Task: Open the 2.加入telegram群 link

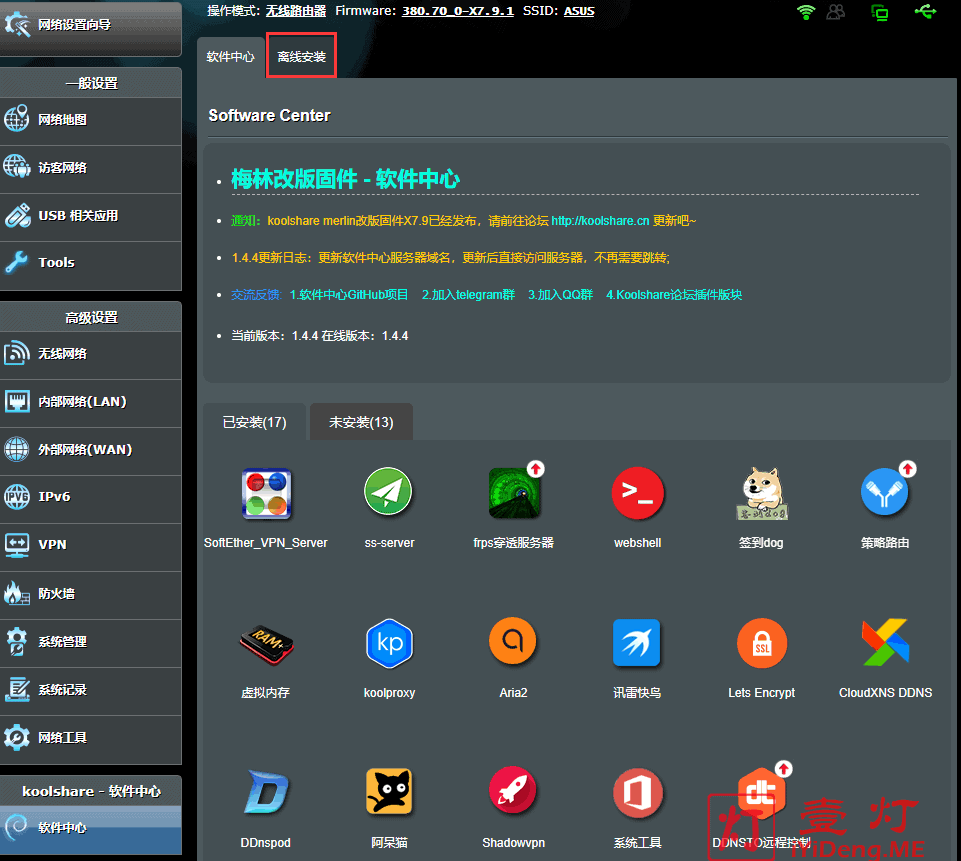Action: 468,295
